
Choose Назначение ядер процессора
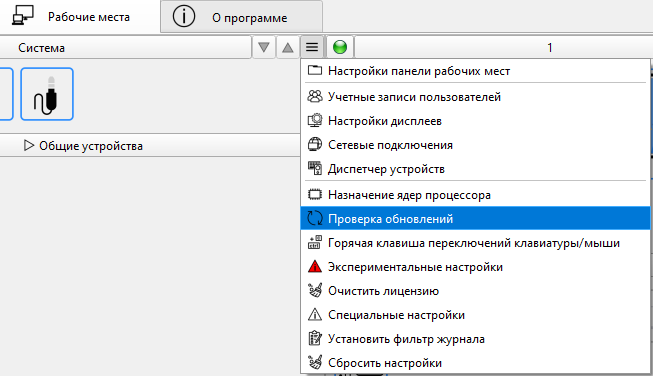pyautogui.click(x=475, y=195)
